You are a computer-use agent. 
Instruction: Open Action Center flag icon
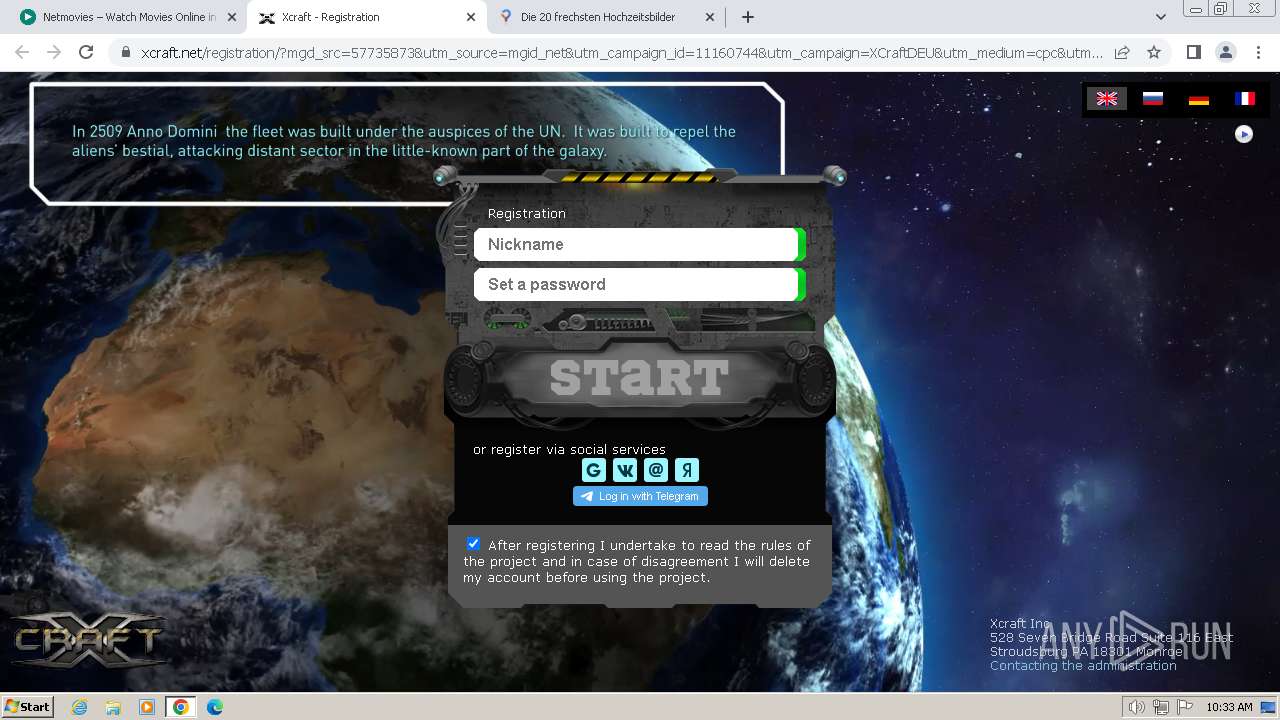point(1184,707)
